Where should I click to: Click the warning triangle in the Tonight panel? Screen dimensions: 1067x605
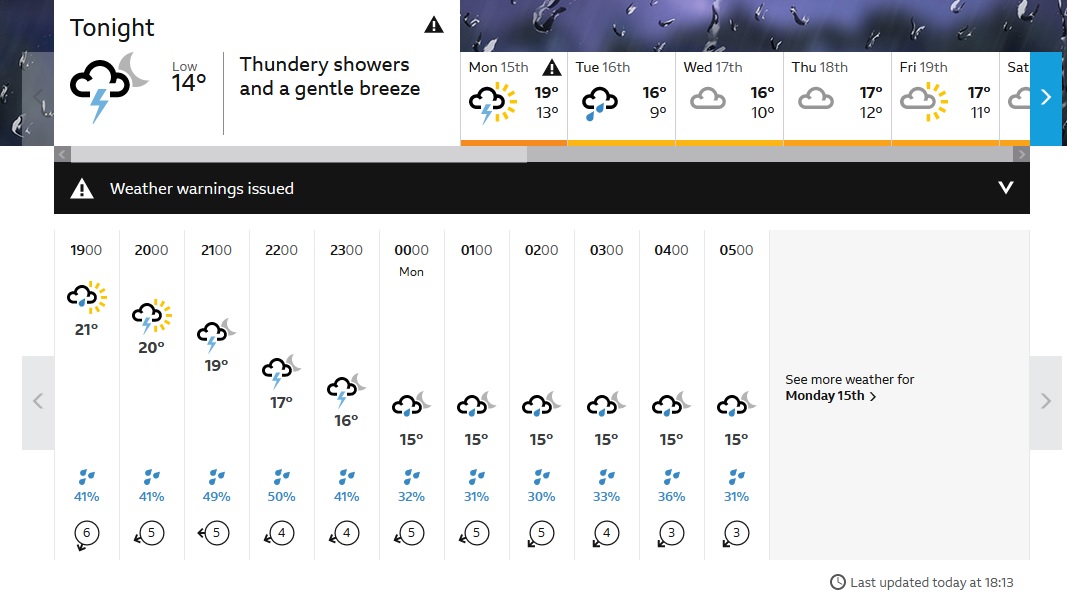pyautogui.click(x=433, y=25)
